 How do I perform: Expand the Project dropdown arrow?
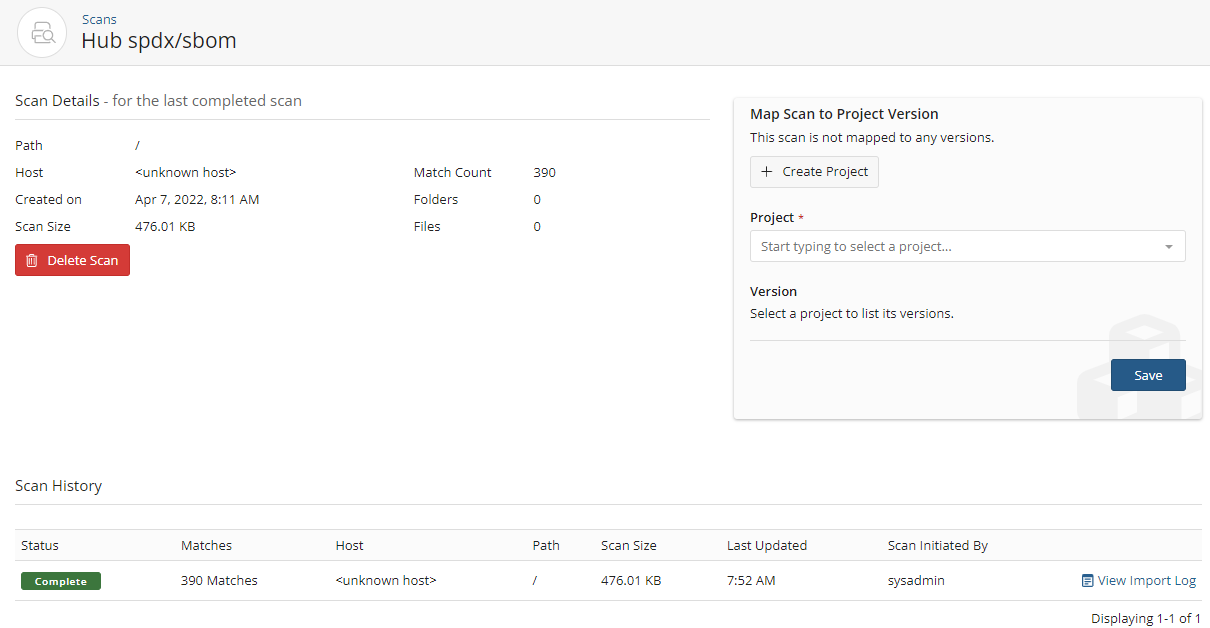[x=1168, y=247]
